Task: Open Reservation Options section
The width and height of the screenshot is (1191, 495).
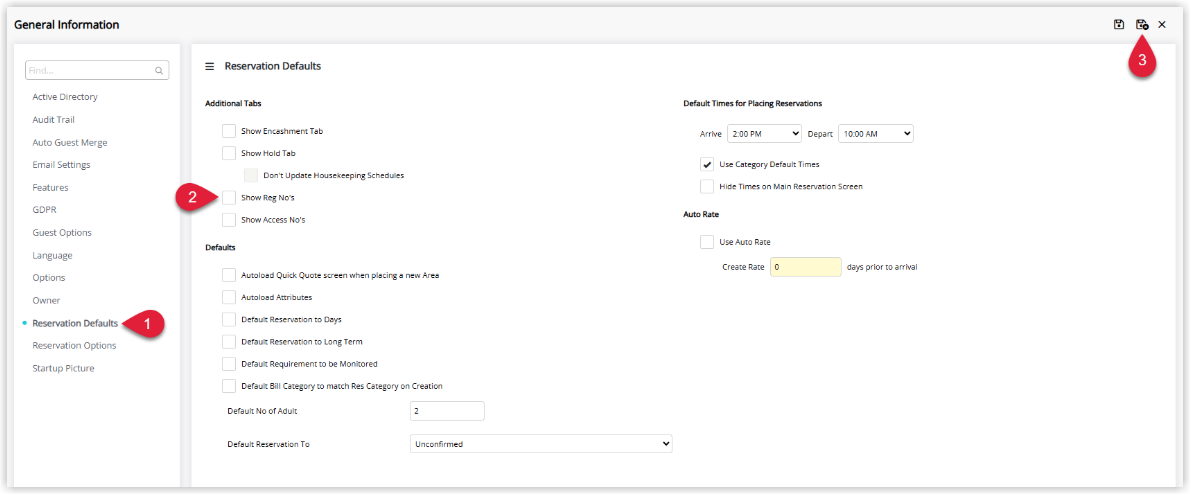Action: [x=74, y=345]
